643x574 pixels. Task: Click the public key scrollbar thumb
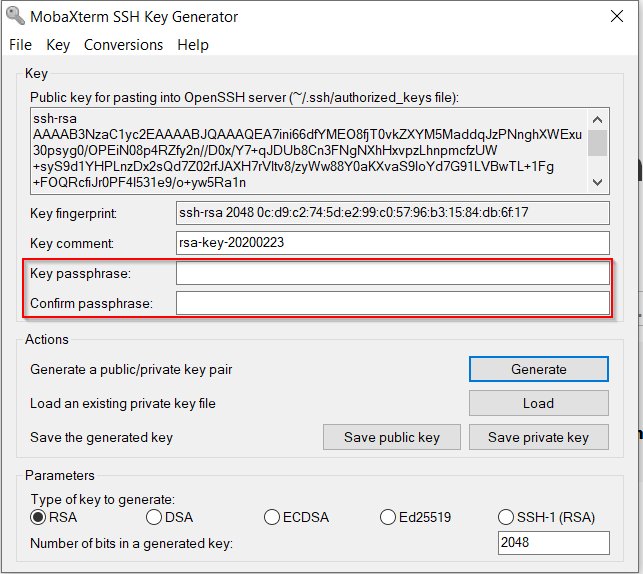(x=597, y=143)
